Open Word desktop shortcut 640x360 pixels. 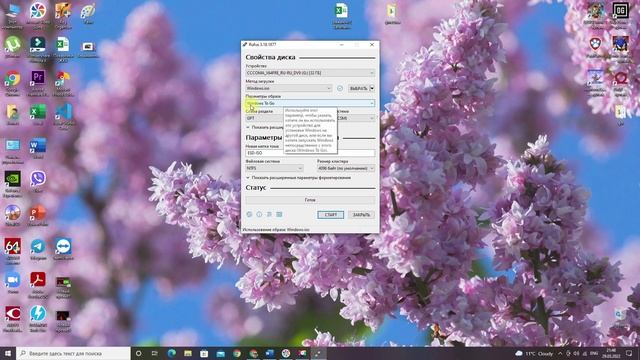(x=38, y=146)
